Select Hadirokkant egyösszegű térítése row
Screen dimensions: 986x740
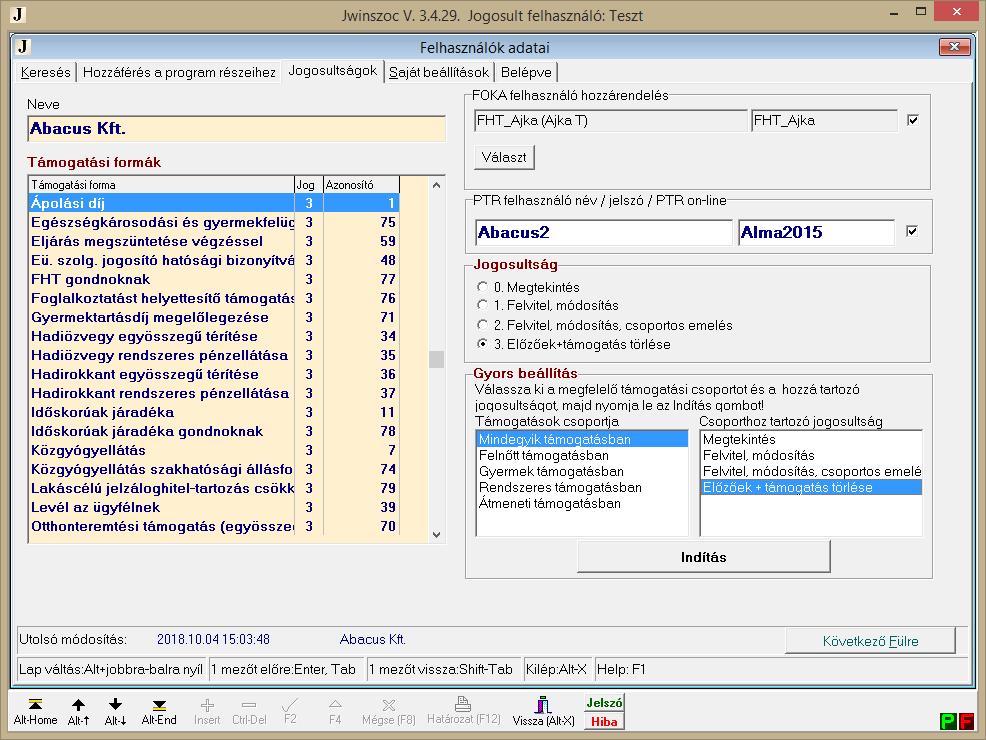coord(214,374)
